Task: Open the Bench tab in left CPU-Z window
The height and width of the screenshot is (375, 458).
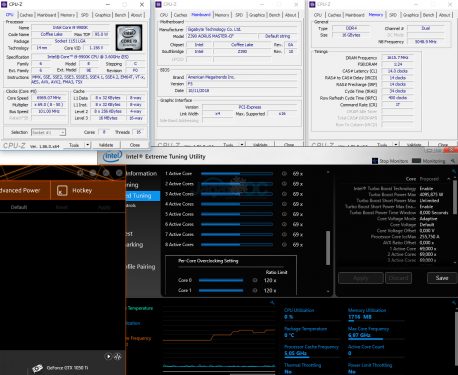Action: tap(120, 15)
